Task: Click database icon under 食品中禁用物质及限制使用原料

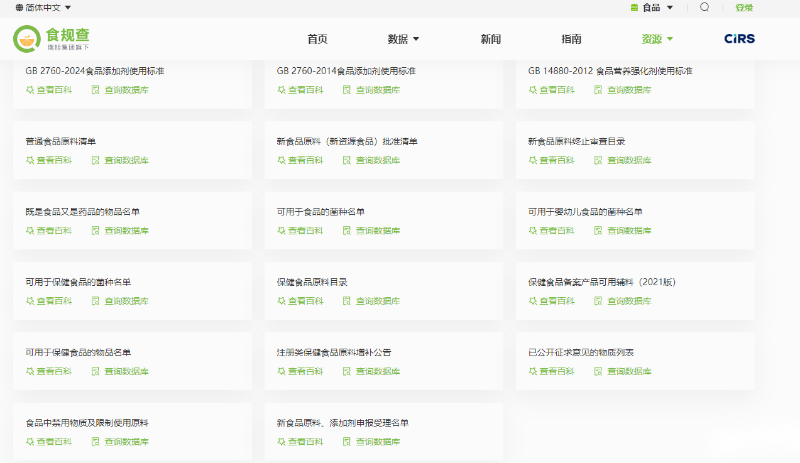Action: (x=95, y=442)
